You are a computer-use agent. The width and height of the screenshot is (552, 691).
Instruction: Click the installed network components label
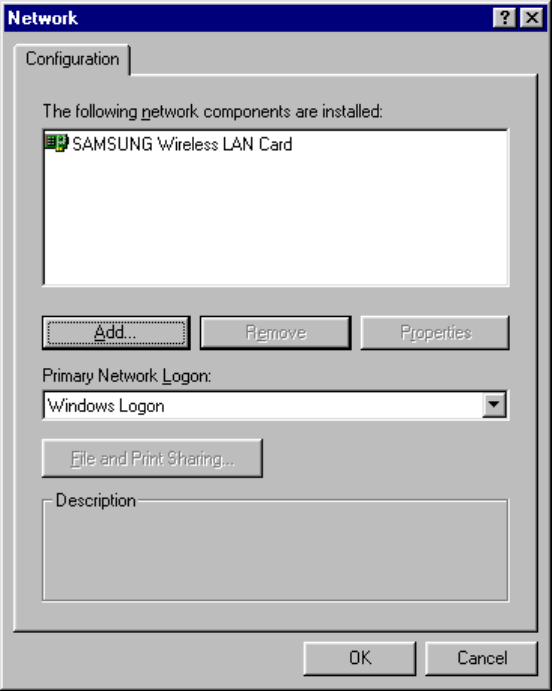[213, 111]
